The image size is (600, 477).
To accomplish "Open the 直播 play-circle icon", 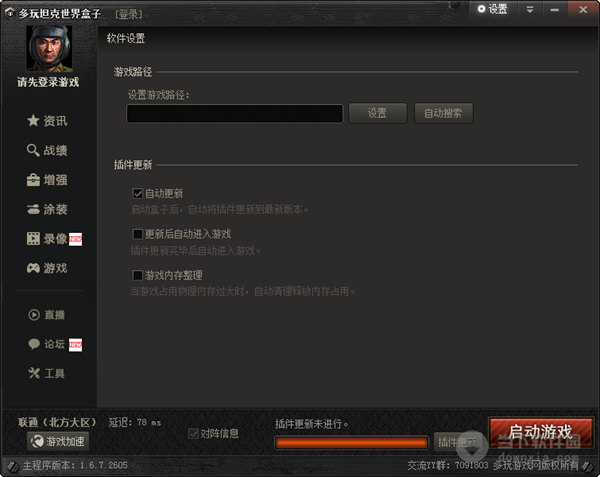I will click(x=34, y=315).
